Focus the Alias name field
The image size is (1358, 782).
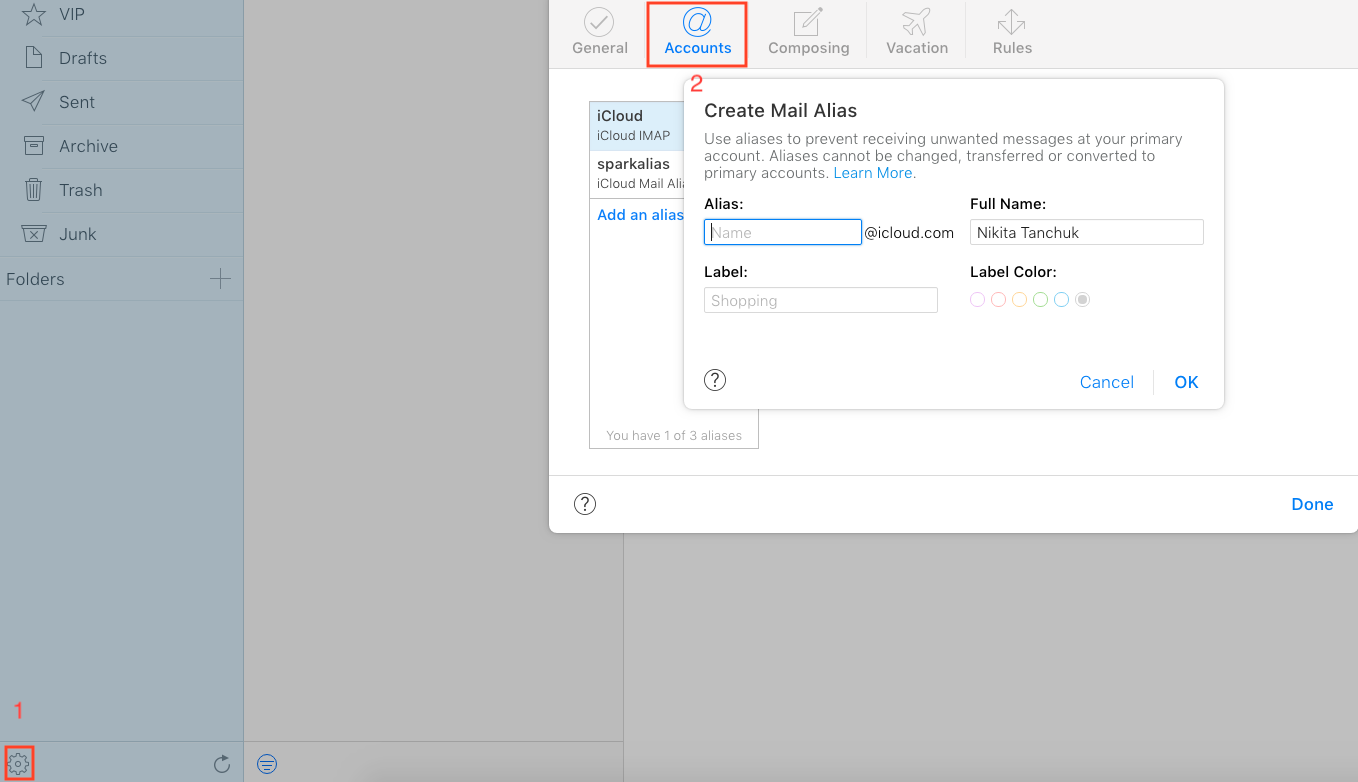[x=783, y=232]
